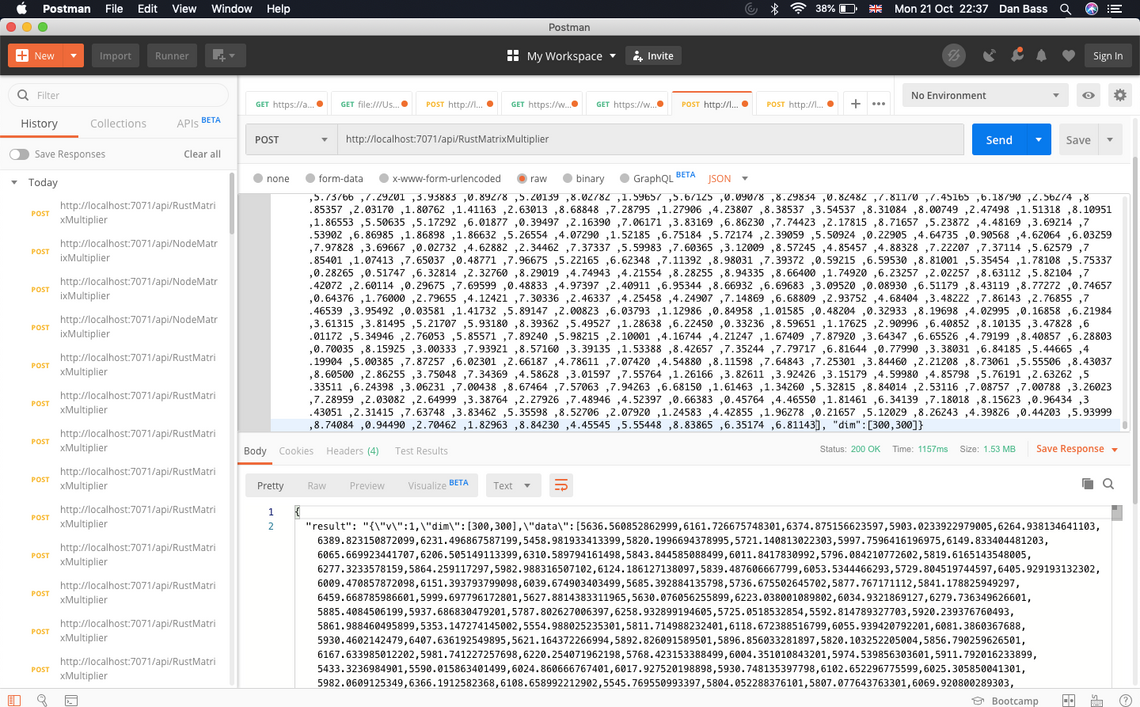Viewport: 1140px width, 707px height.
Task: Select the raw body radio button
Action: [x=522, y=178]
